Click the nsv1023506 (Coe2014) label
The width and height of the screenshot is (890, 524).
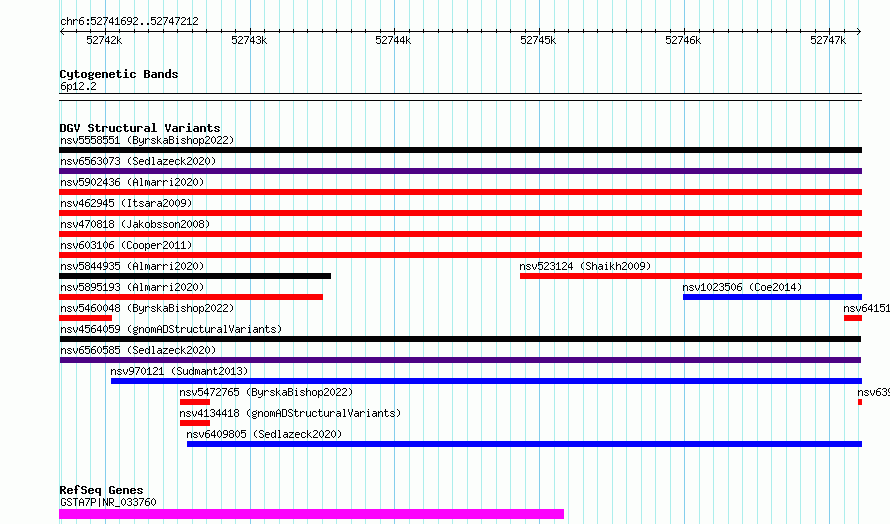[742, 287]
